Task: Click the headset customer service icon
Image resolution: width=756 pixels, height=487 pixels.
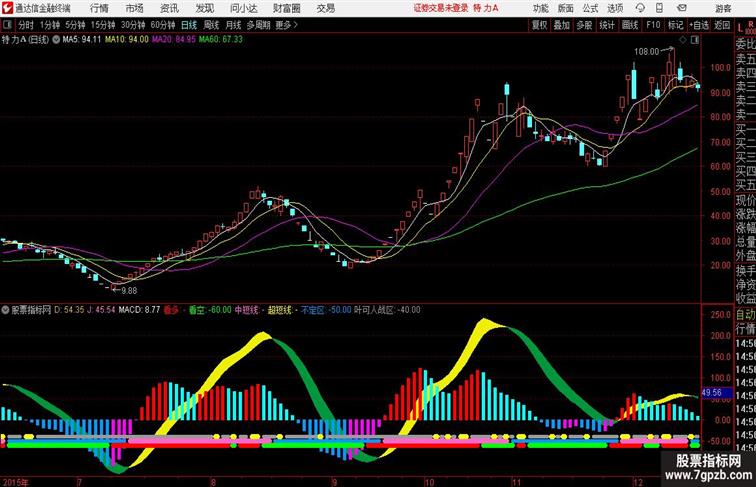Action: coord(640,8)
